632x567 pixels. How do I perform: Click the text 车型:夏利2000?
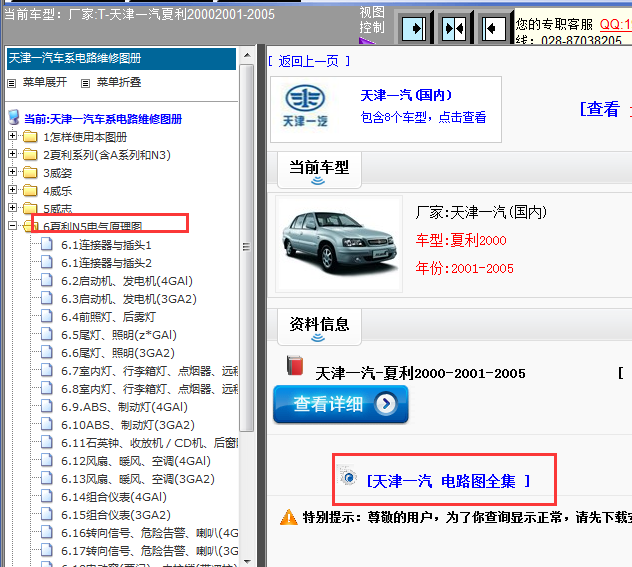pos(461,240)
